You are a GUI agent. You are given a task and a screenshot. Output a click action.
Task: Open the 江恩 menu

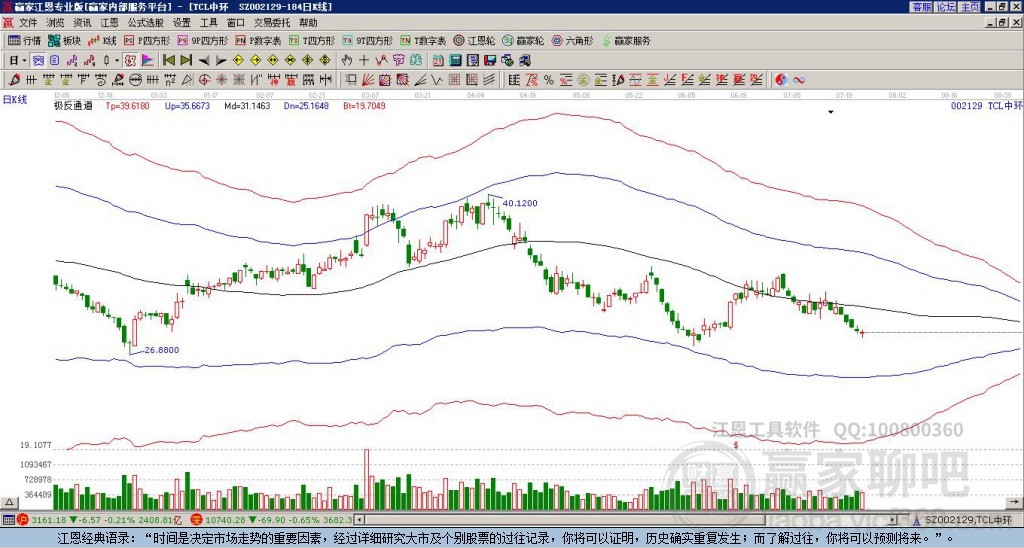110,23
